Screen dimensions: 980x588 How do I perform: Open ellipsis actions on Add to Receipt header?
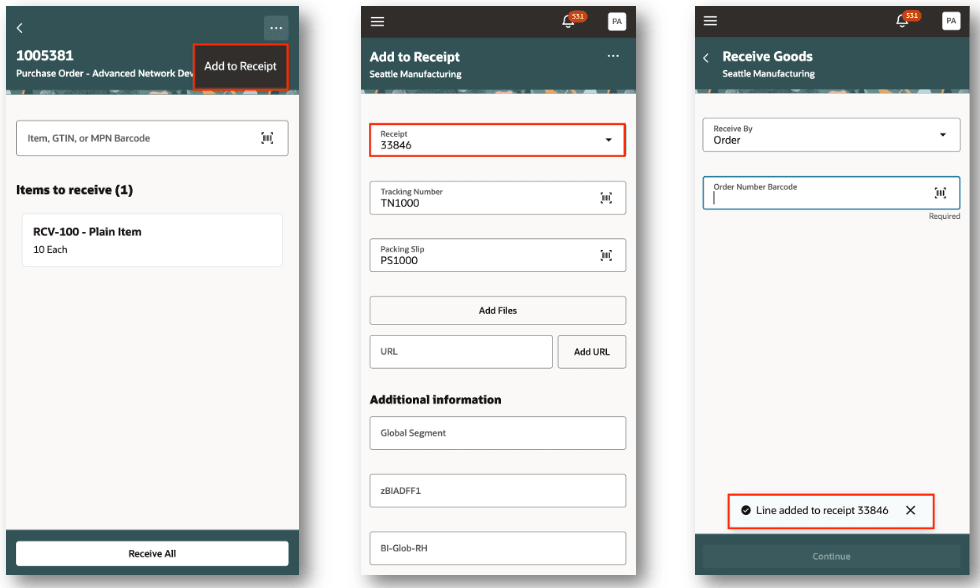(613, 56)
